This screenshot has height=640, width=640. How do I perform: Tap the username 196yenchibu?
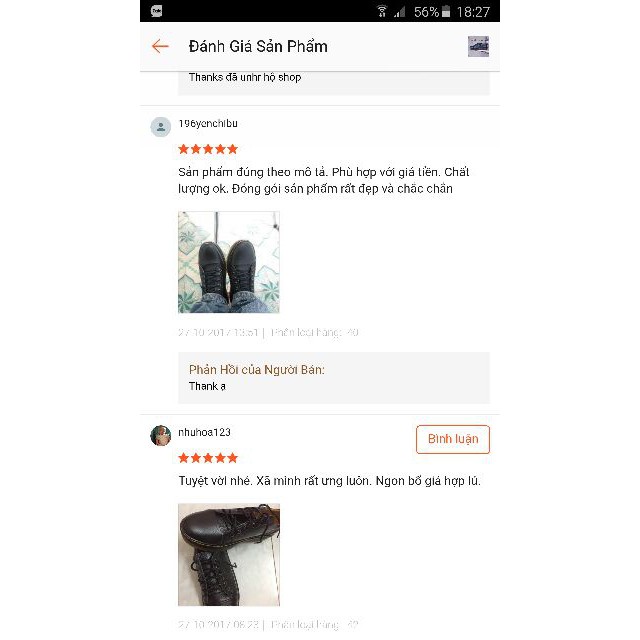pos(208,123)
